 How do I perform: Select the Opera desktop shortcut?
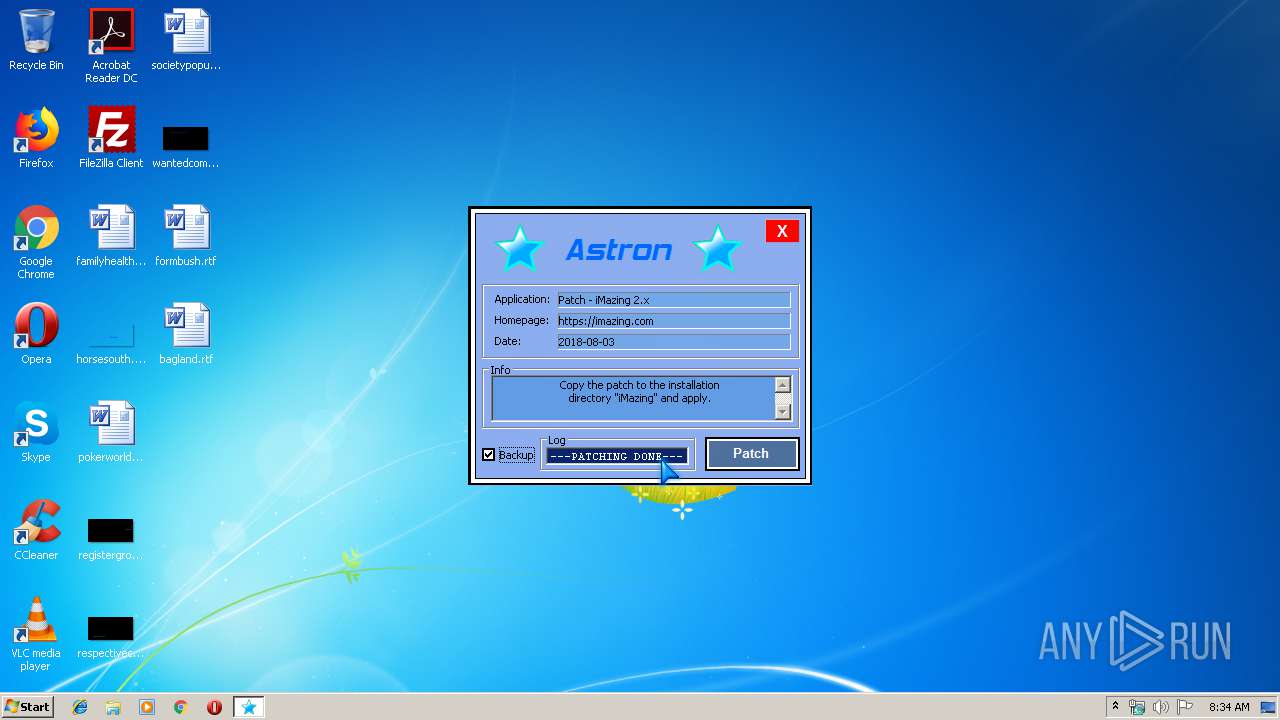tap(36, 334)
